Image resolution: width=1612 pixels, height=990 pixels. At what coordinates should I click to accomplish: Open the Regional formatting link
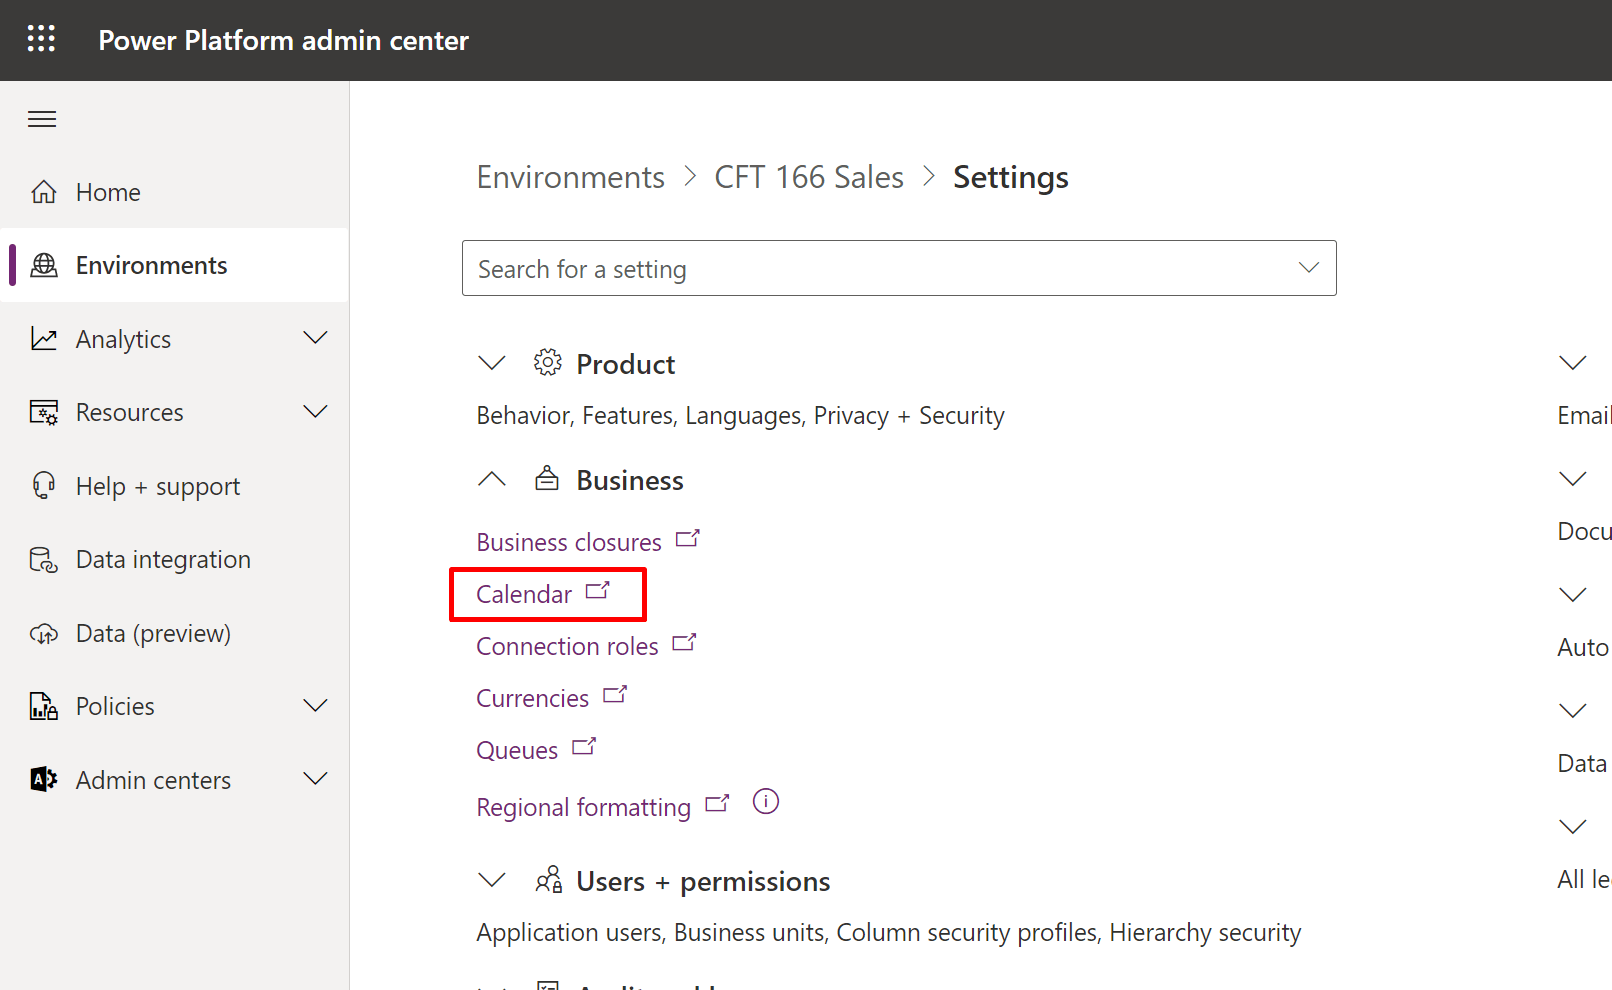click(x=584, y=807)
